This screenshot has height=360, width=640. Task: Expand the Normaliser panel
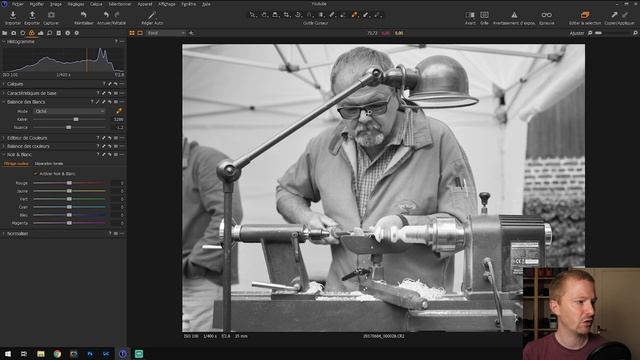[x=4, y=234]
